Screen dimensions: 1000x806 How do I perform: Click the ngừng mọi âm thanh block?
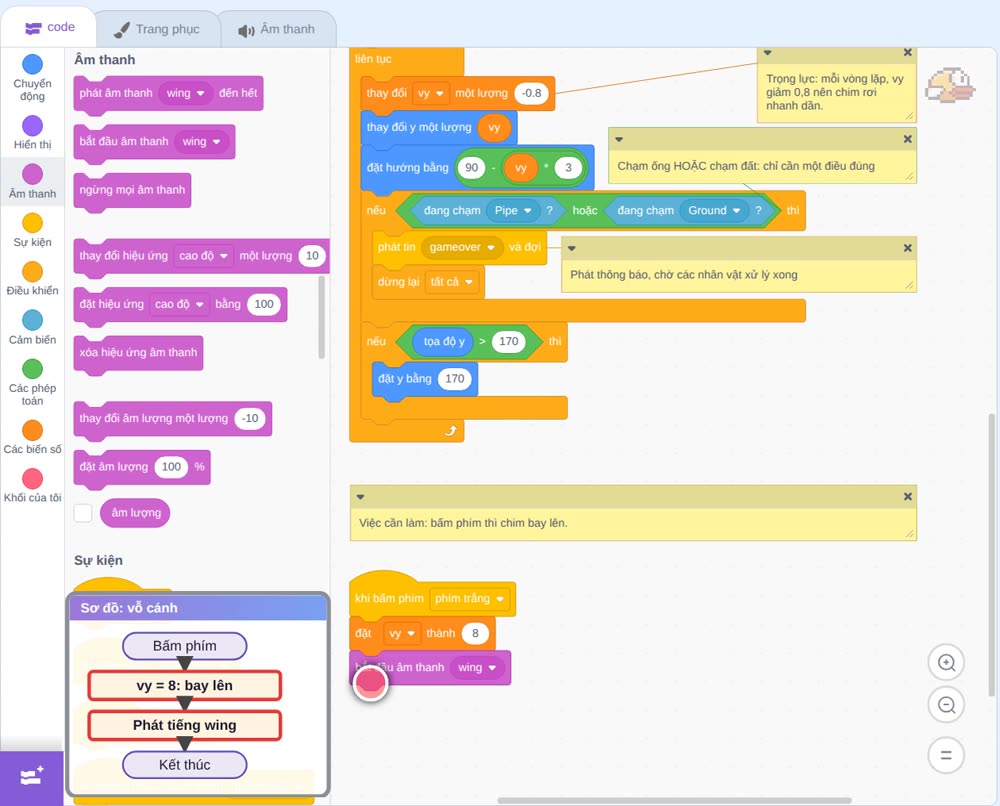132,190
